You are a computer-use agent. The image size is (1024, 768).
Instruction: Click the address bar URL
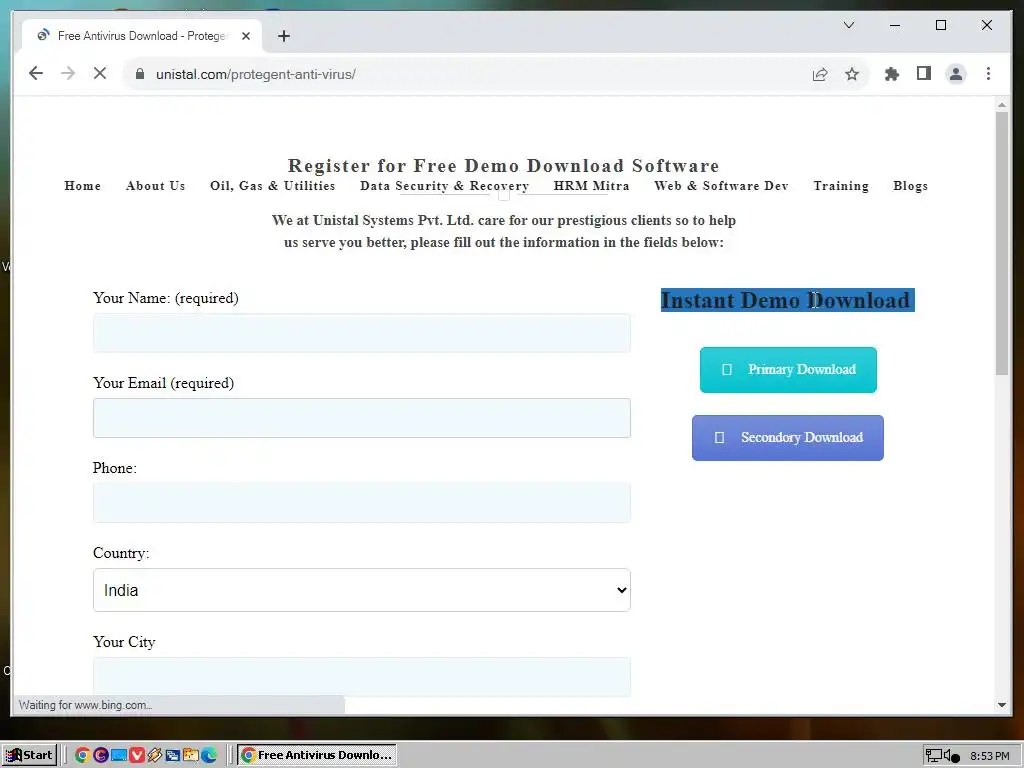coord(255,74)
